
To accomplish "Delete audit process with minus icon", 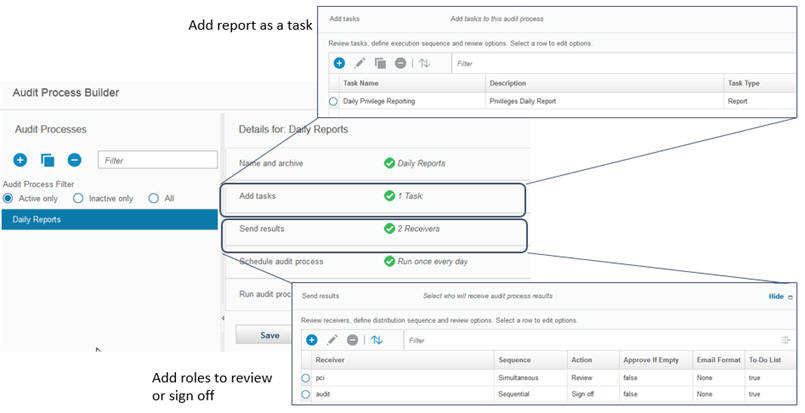I will point(74,160).
